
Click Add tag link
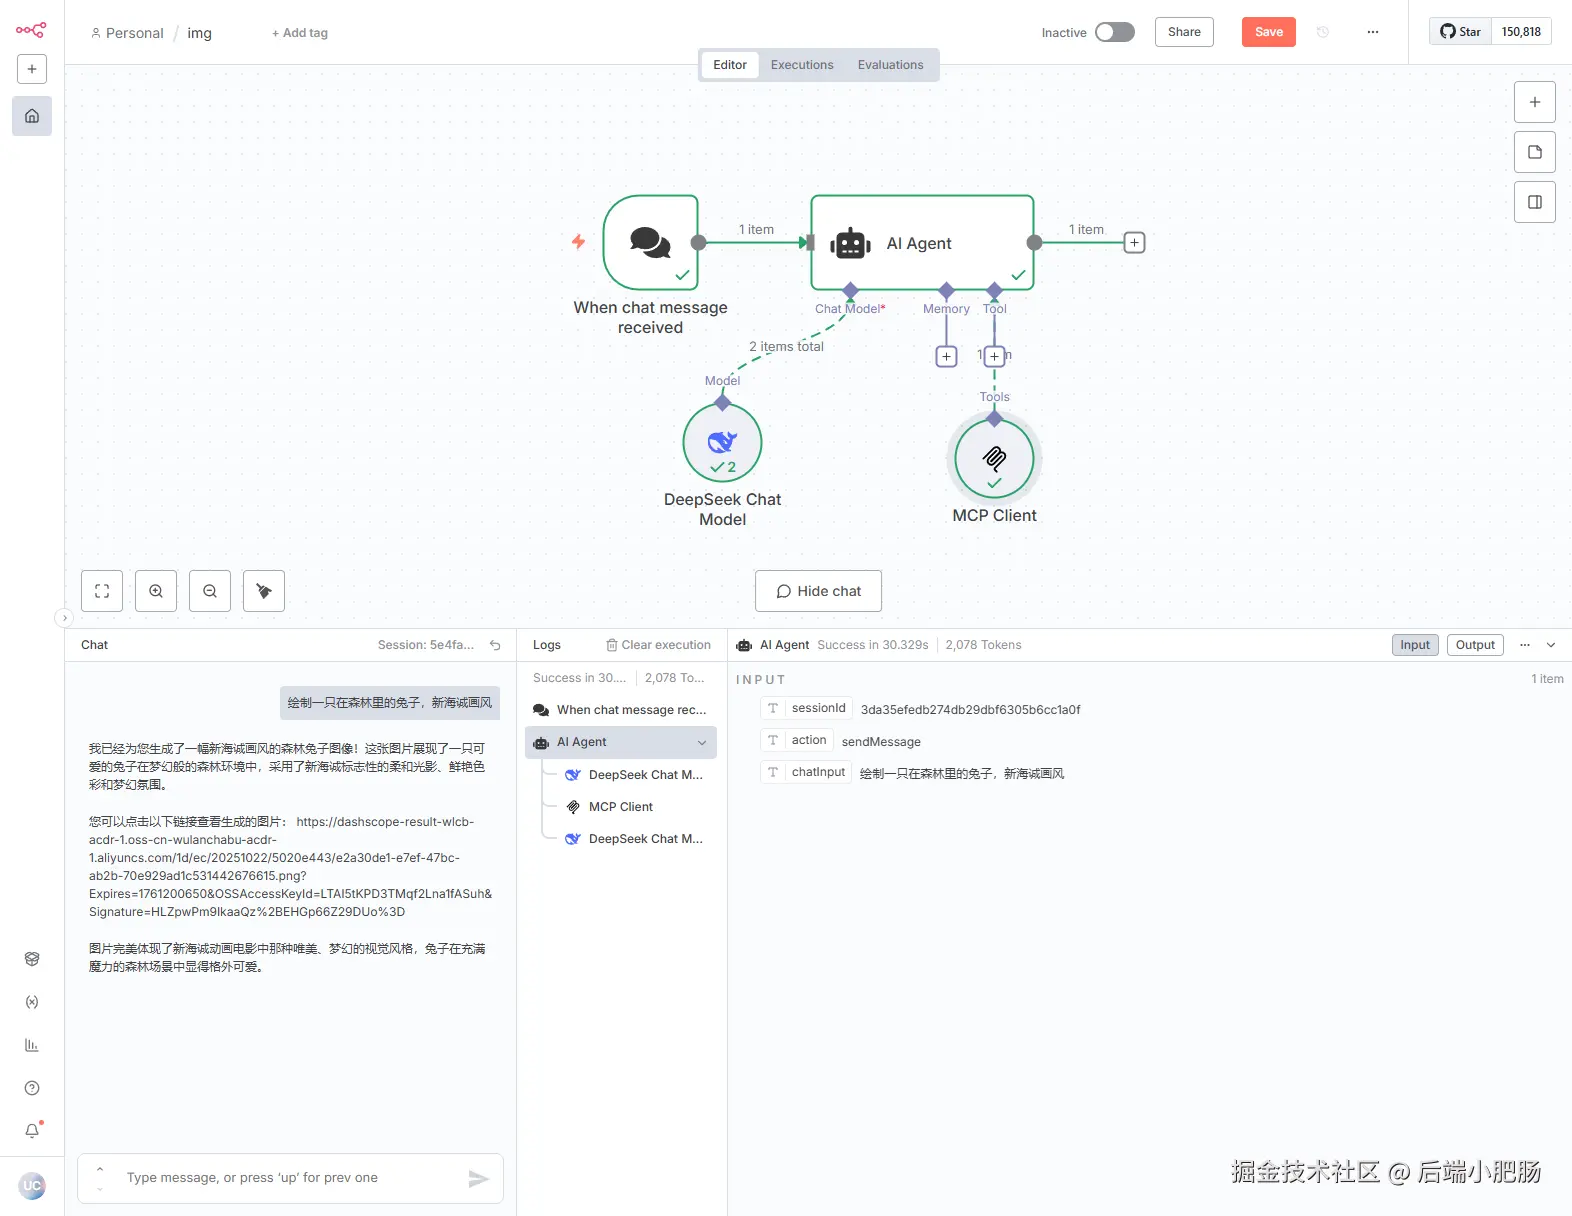pyautogui.click(x=300, y=33)
